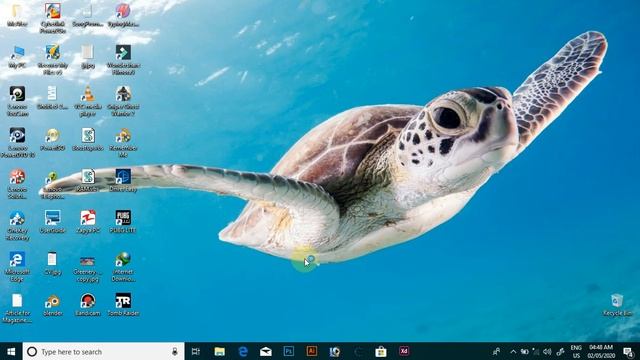Select the webcam-icon Lenovo shortcut above PowerDVD
This screenshot has height=360, width=640.
tap(17, 101)
